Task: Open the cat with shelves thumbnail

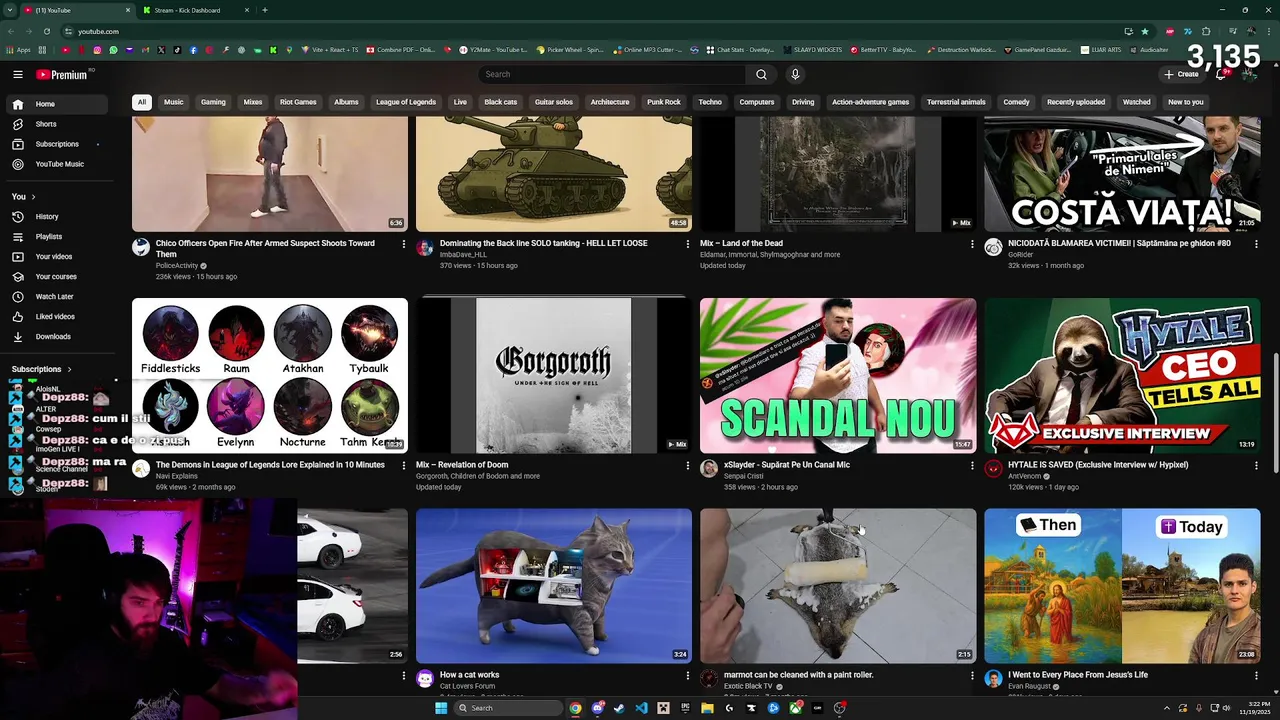Action: click(554, 586)
